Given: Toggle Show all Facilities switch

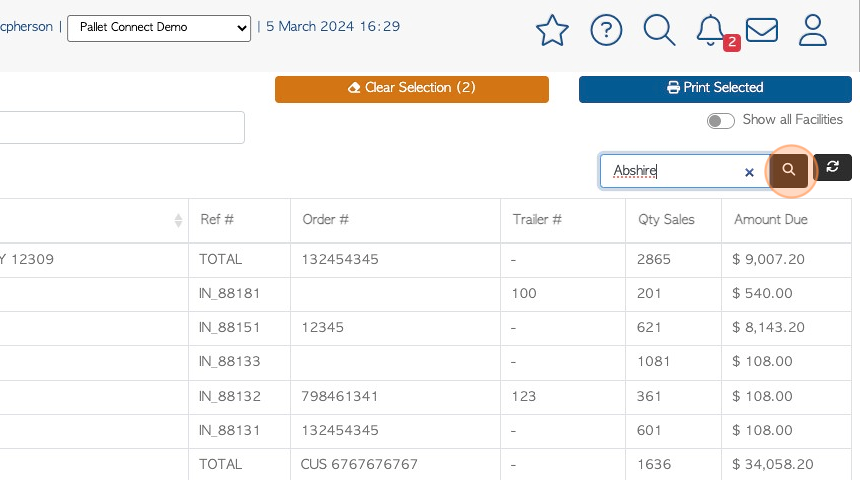Looking at the screenshot, I should click(720, 121).
